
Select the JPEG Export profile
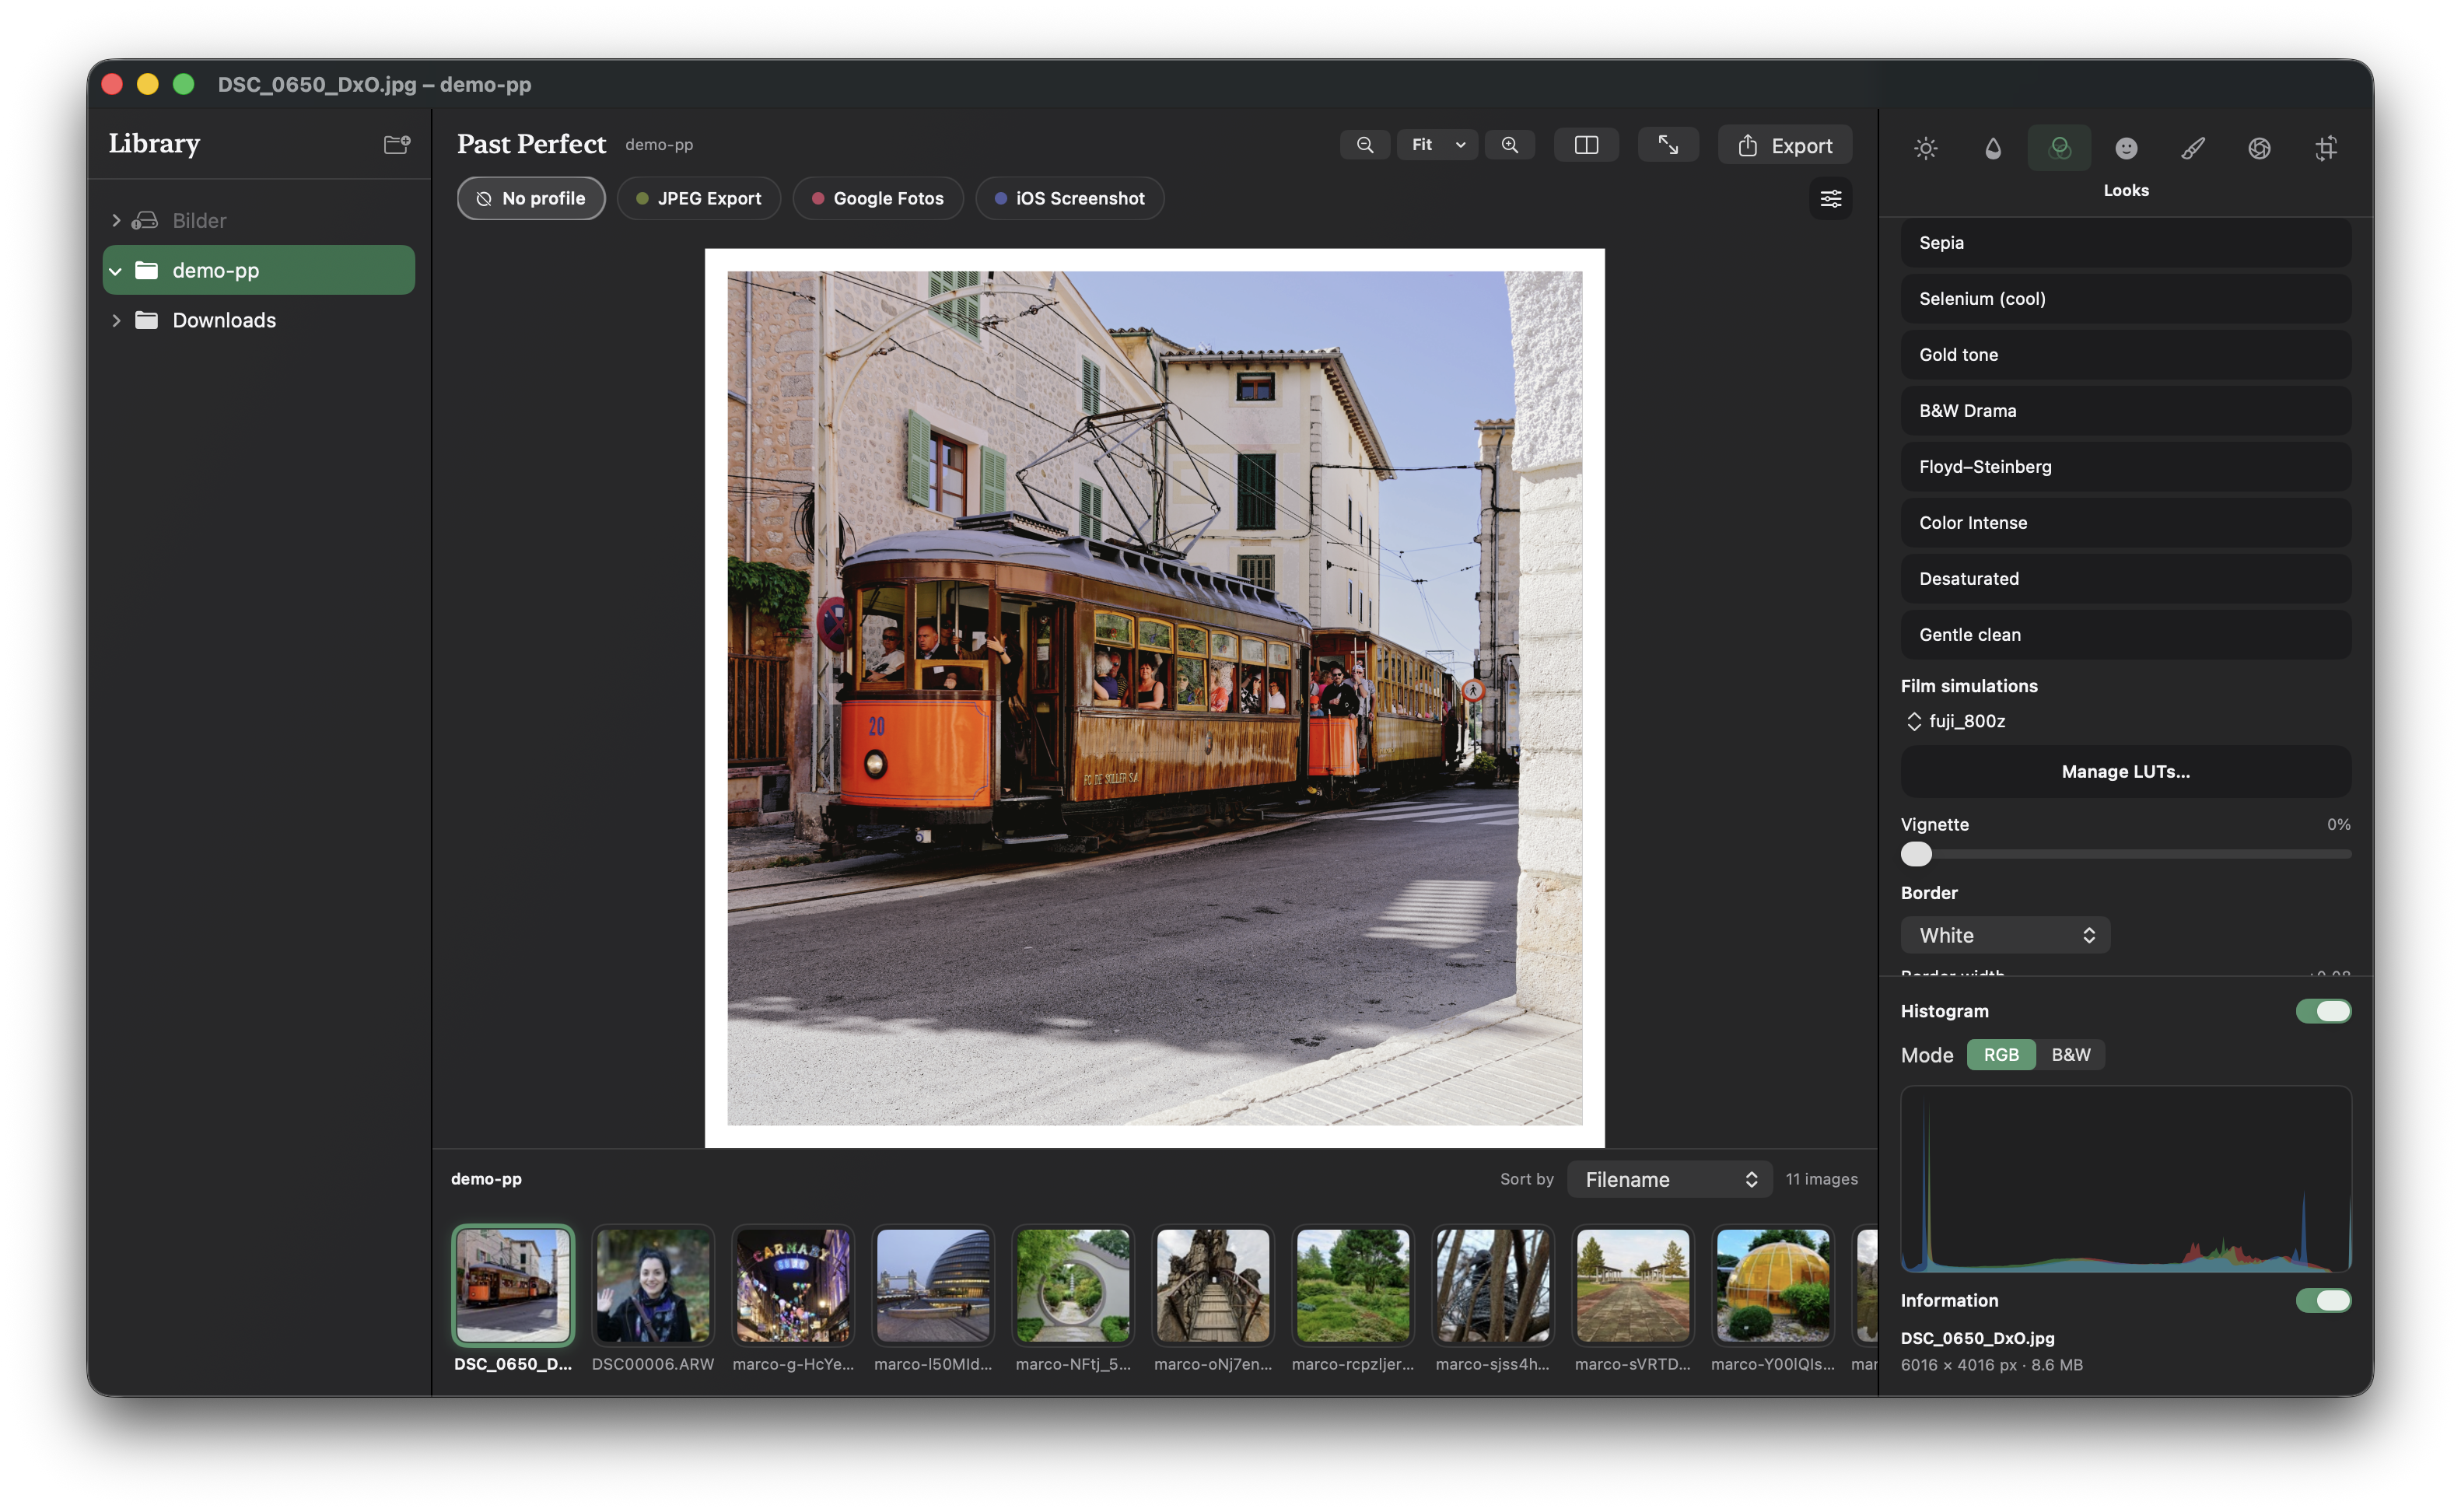tap(698, 198)
